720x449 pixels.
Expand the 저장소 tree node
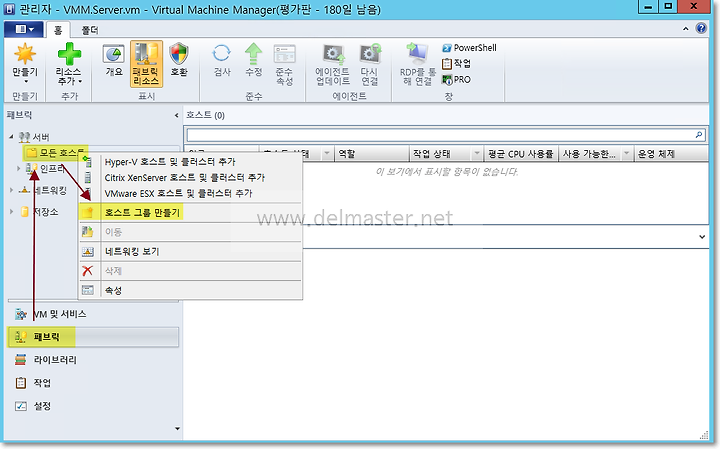pos(11,212)
